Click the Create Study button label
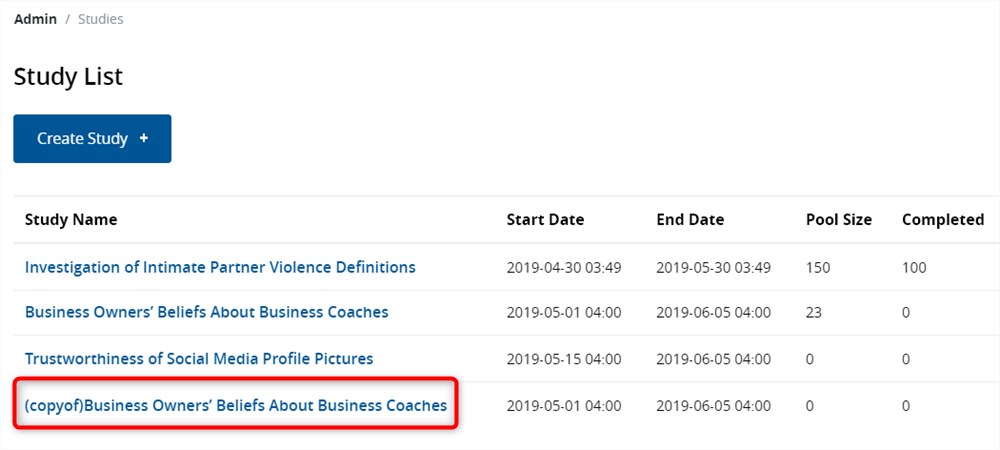Viewport: 1000px width, 450px height. [82, 138]
